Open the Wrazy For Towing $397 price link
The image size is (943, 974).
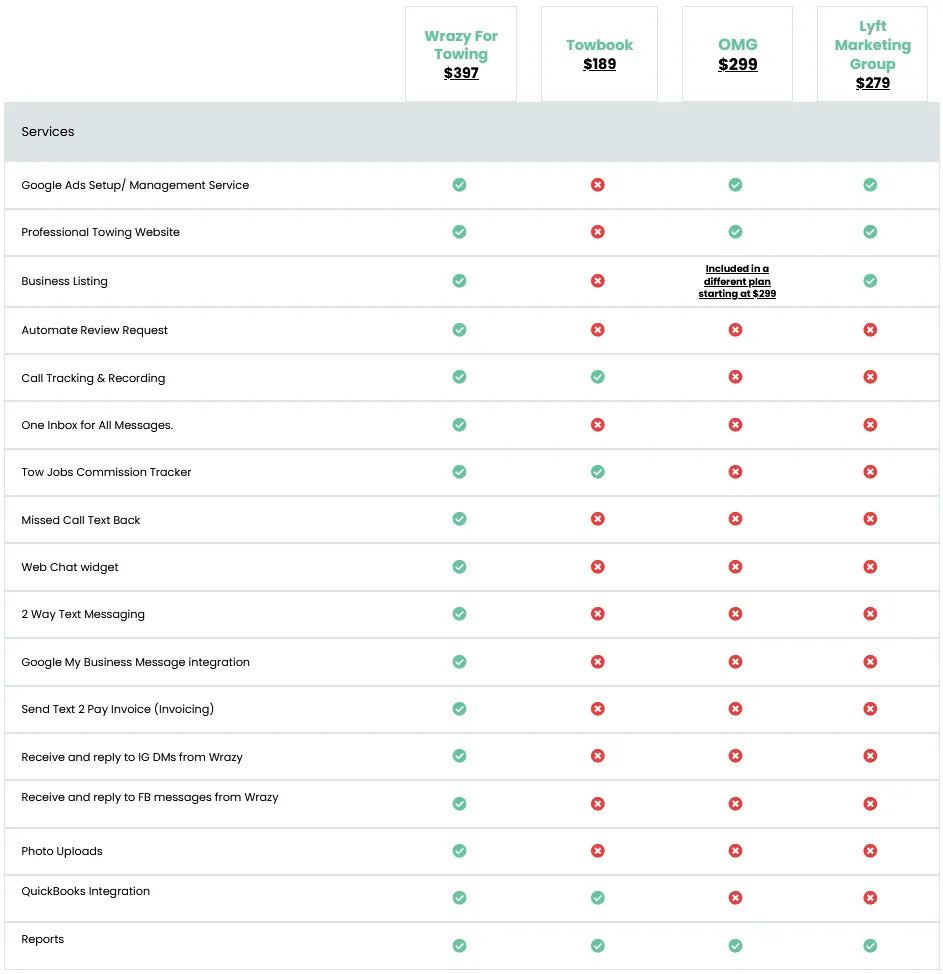point(461,73)
